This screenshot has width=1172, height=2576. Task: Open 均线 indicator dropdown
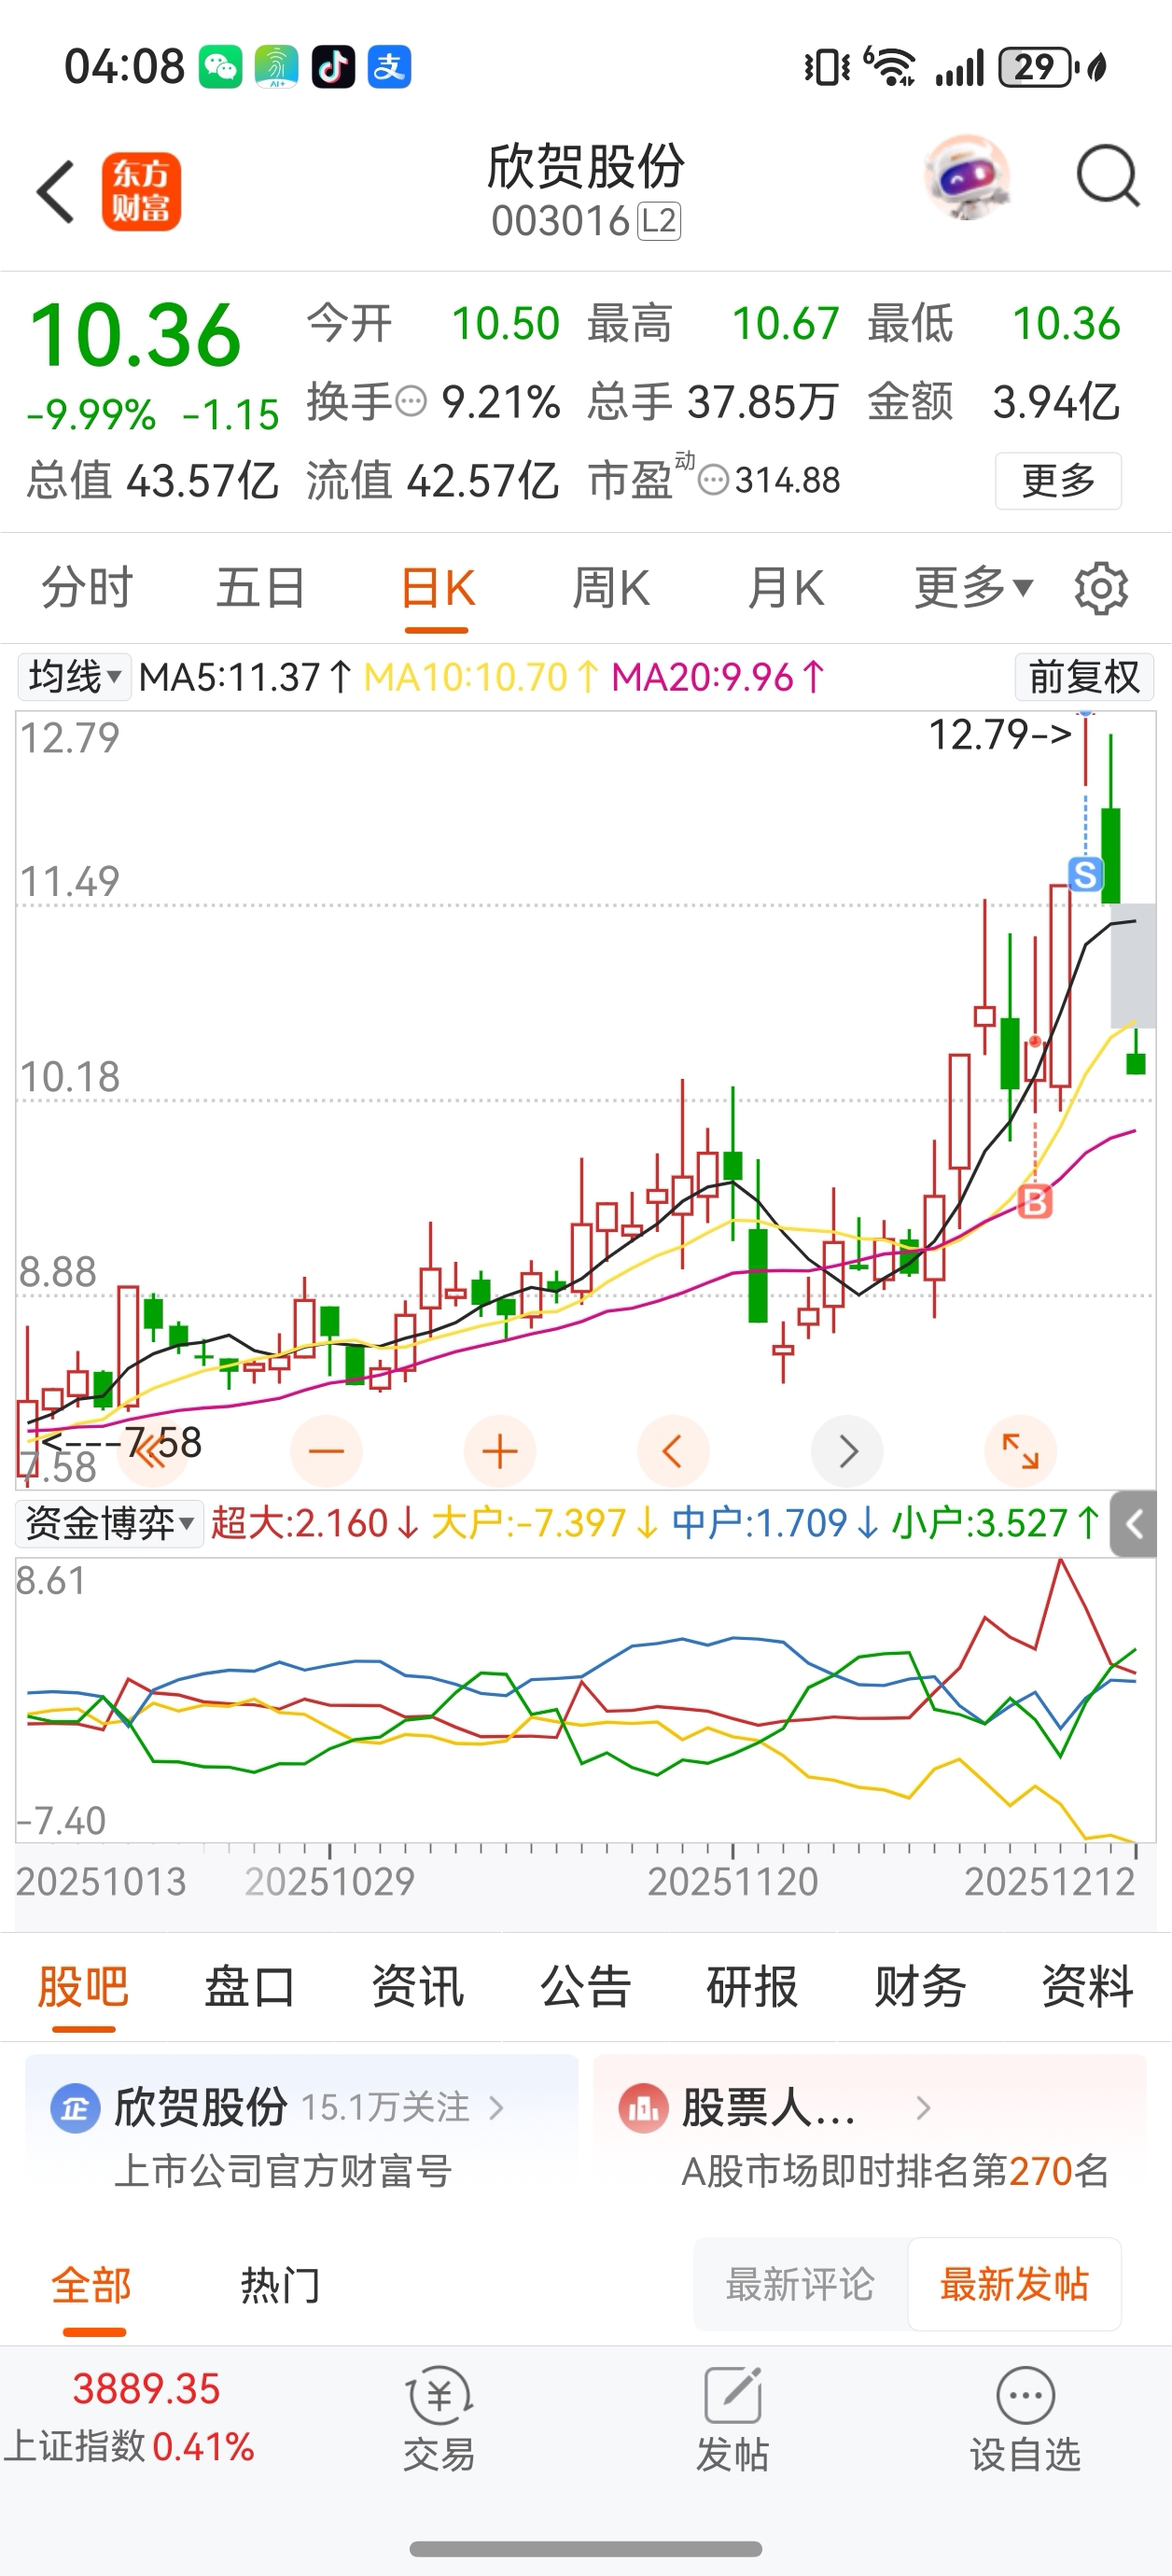pyautogui.click(x=74, y=677)
